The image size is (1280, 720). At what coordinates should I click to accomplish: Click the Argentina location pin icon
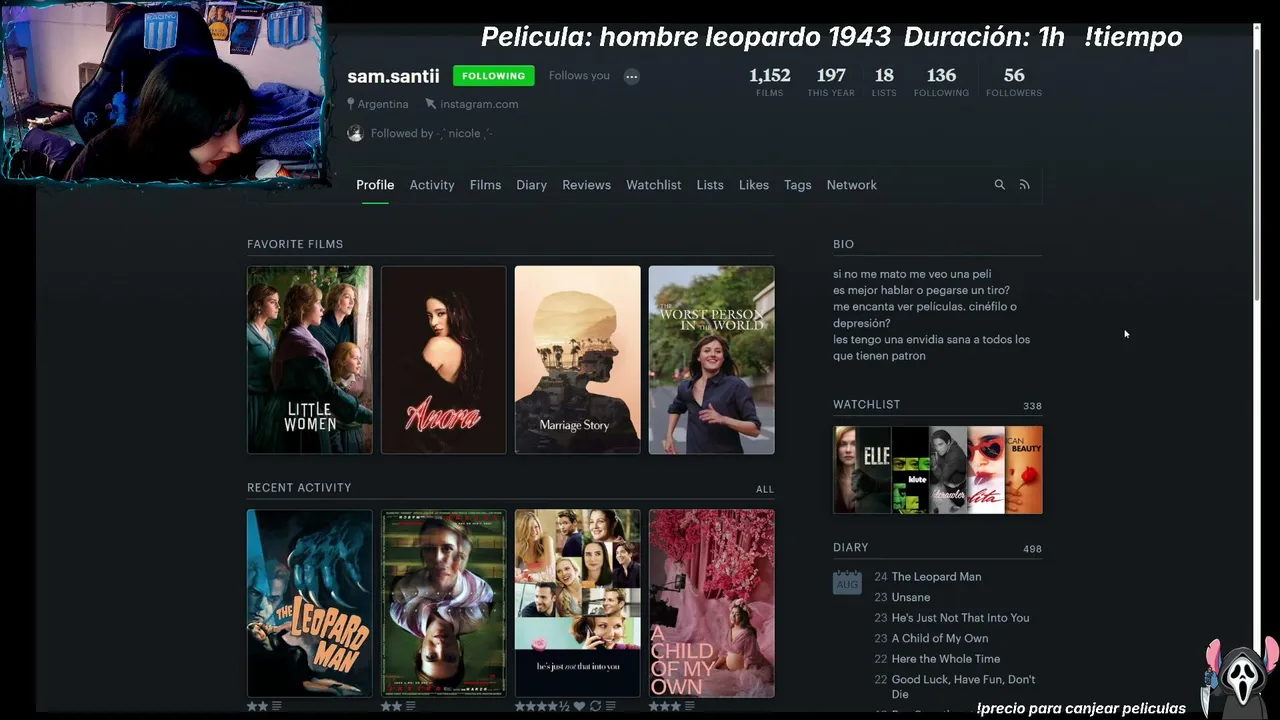[x=351, y=104]
